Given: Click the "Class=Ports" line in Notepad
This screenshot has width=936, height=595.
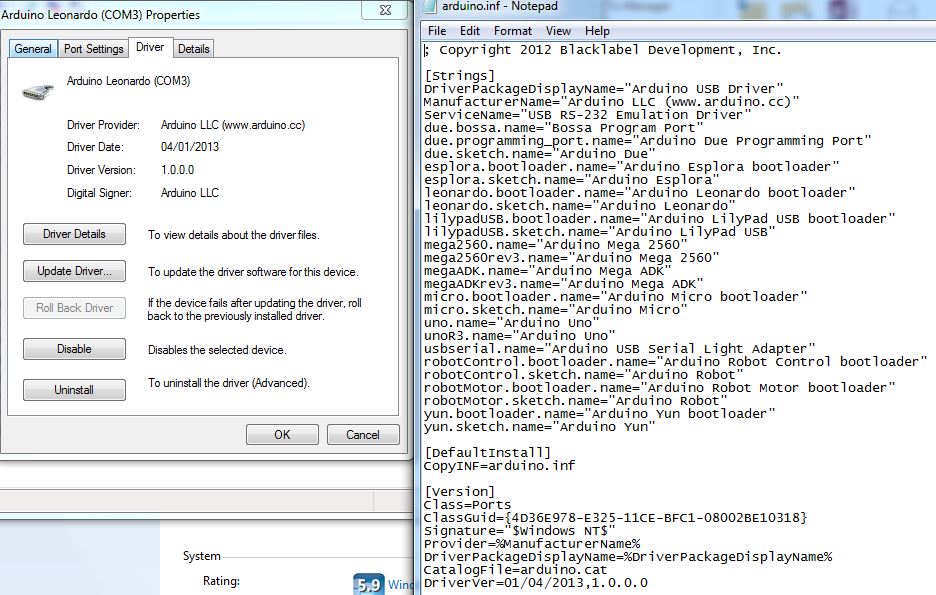Looking at the screenshot, I should coord(467,505).
